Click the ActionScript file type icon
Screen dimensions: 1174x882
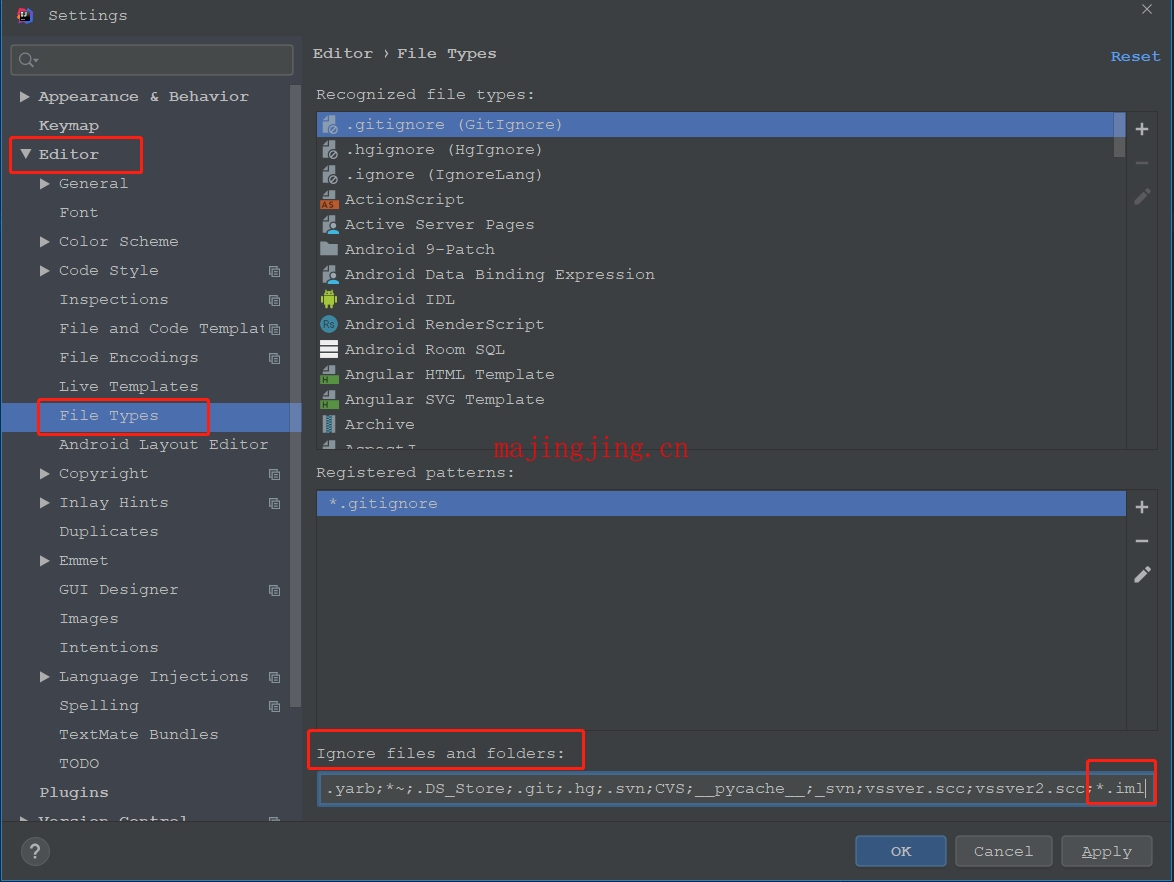329,200
